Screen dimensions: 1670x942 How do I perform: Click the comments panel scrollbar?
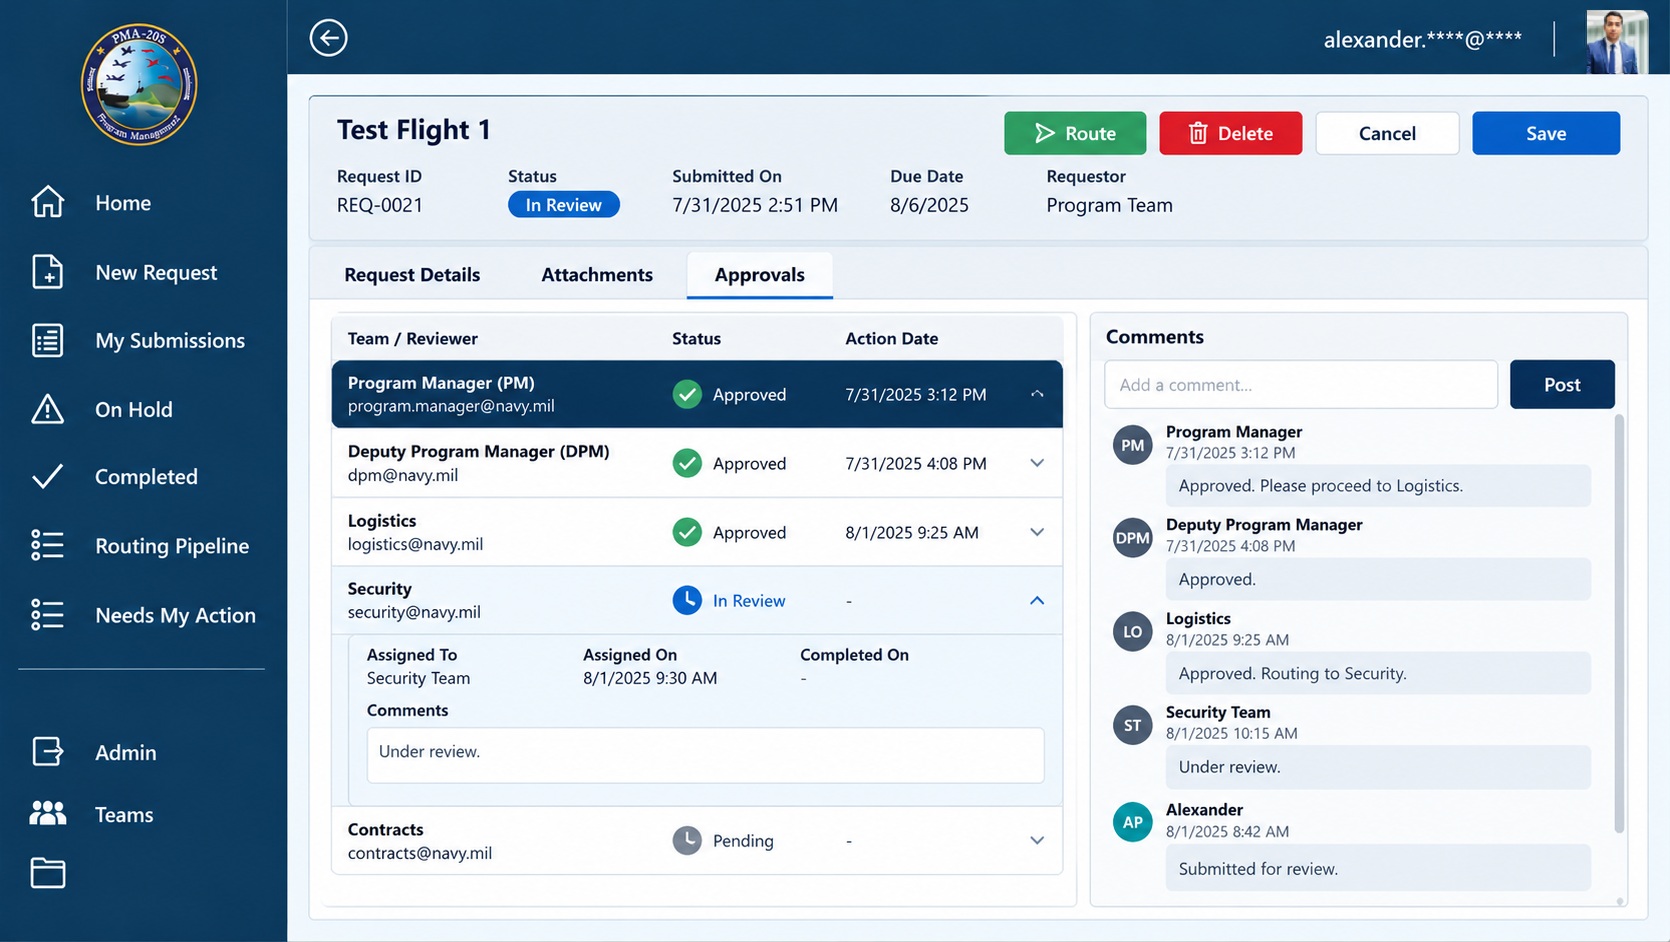click(x=1619, y=622)
